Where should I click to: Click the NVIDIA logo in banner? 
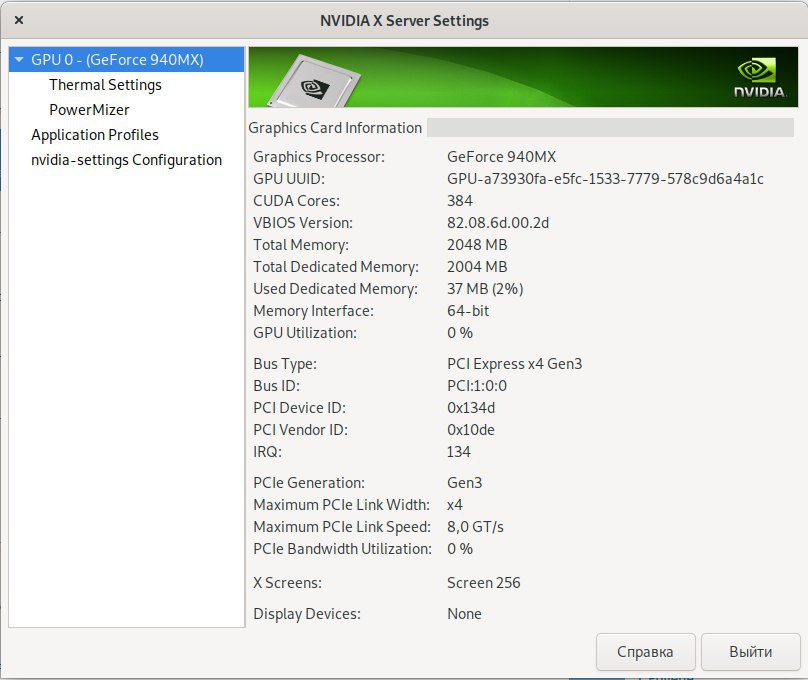[760, 78]
